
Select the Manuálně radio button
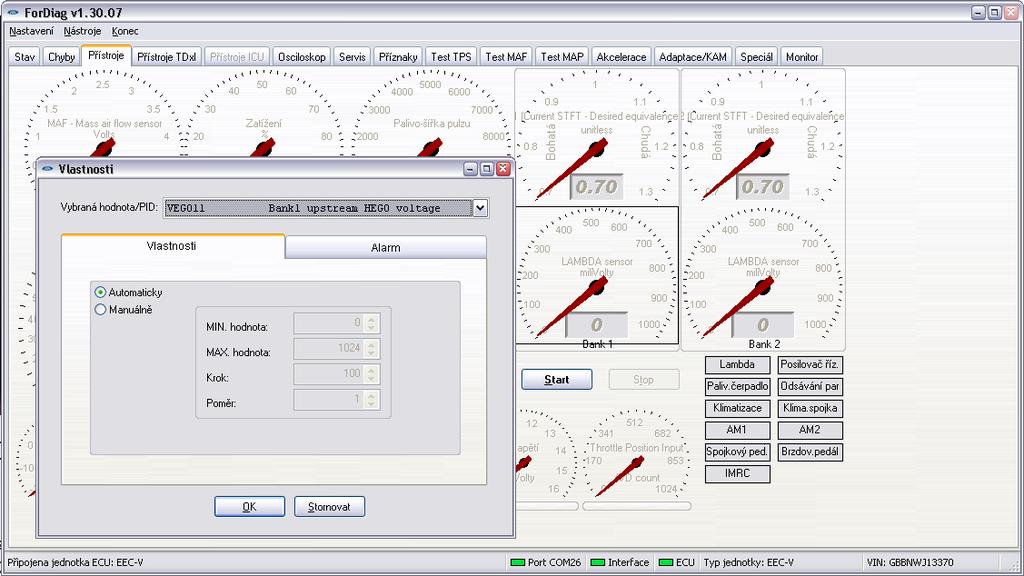click(x=100, y=310)
